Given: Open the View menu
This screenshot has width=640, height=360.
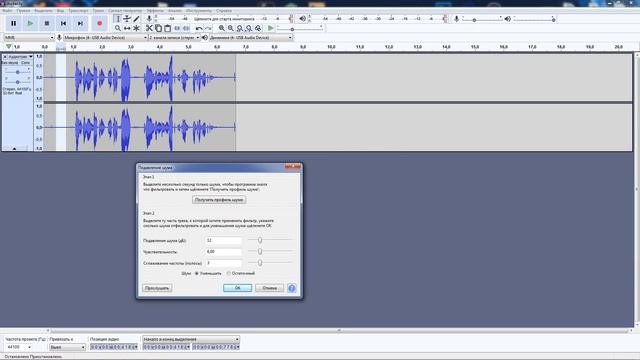Looking at the screenshot, I should pos(60,11).
